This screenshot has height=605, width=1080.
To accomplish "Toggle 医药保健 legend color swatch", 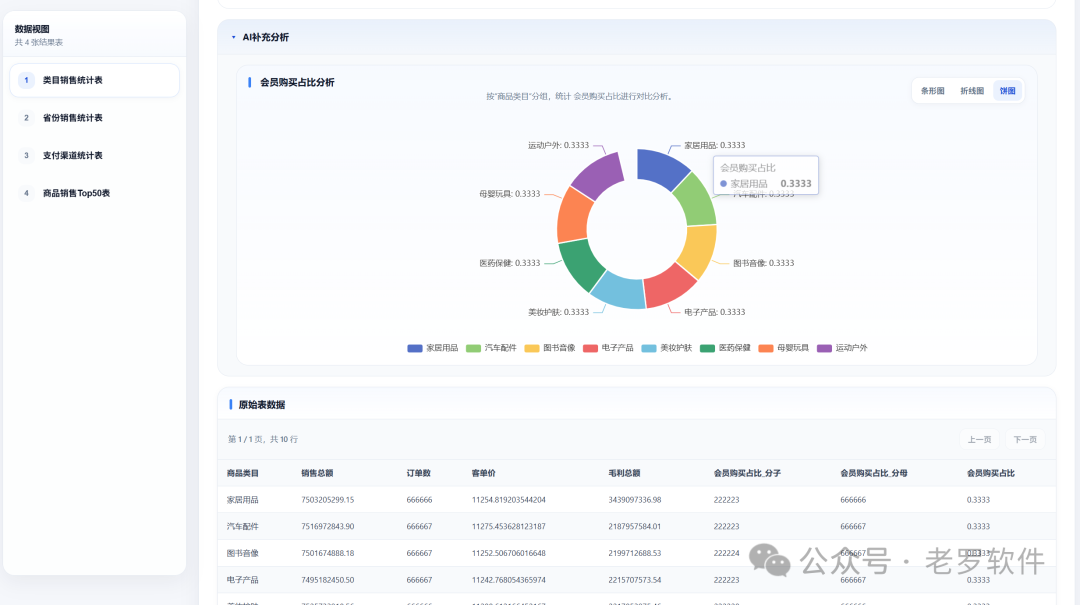I will pos(707,349).
